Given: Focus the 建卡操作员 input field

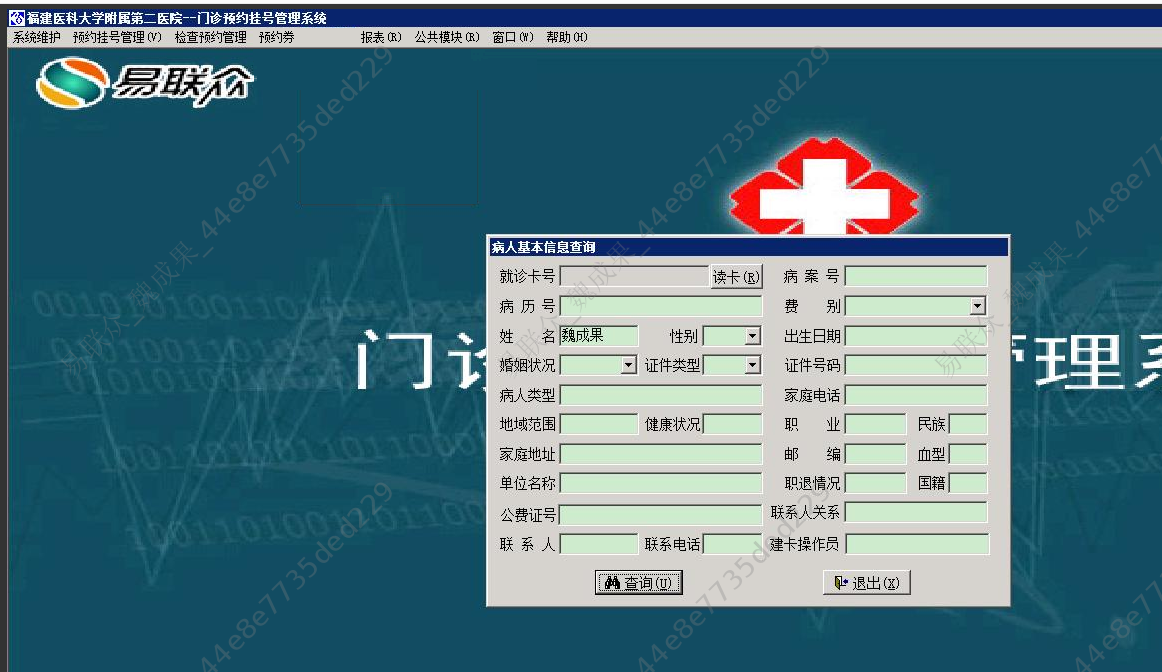Looking at the screenshot, I should tap(917, 544).
